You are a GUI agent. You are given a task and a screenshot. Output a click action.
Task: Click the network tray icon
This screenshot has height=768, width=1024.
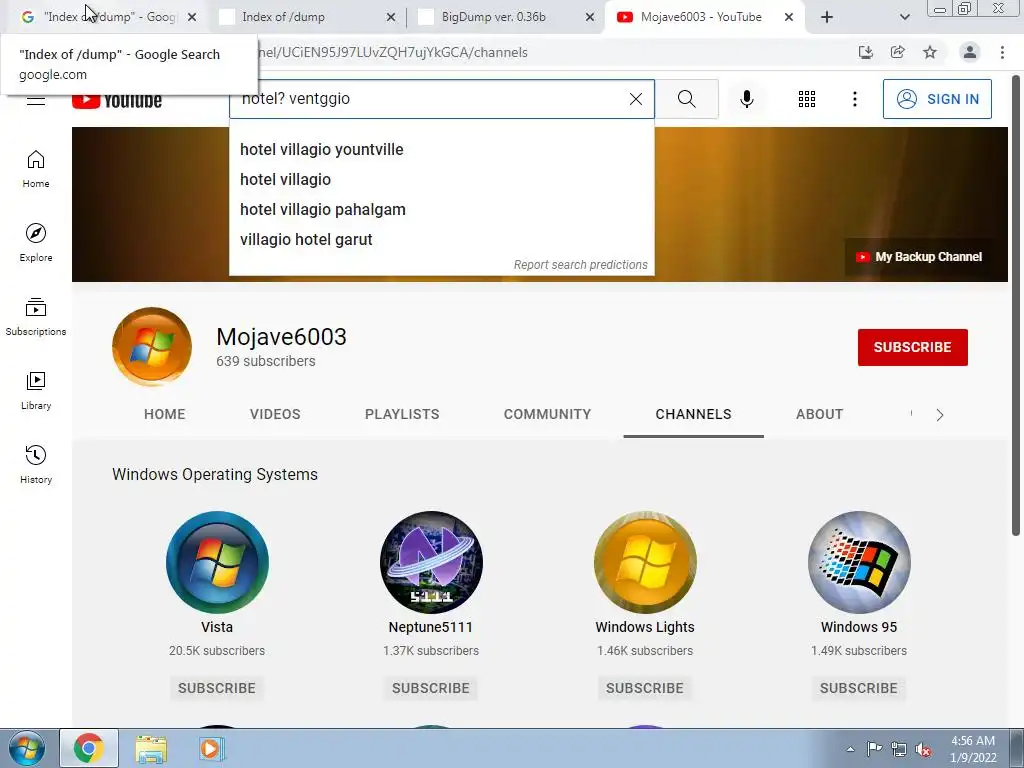[899, 750]
